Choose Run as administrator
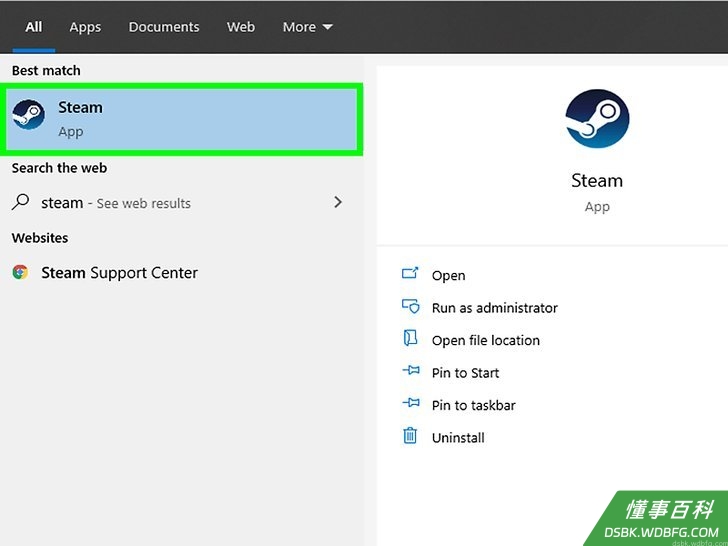Viewport: 728px width, 546px height. (494, 308)
